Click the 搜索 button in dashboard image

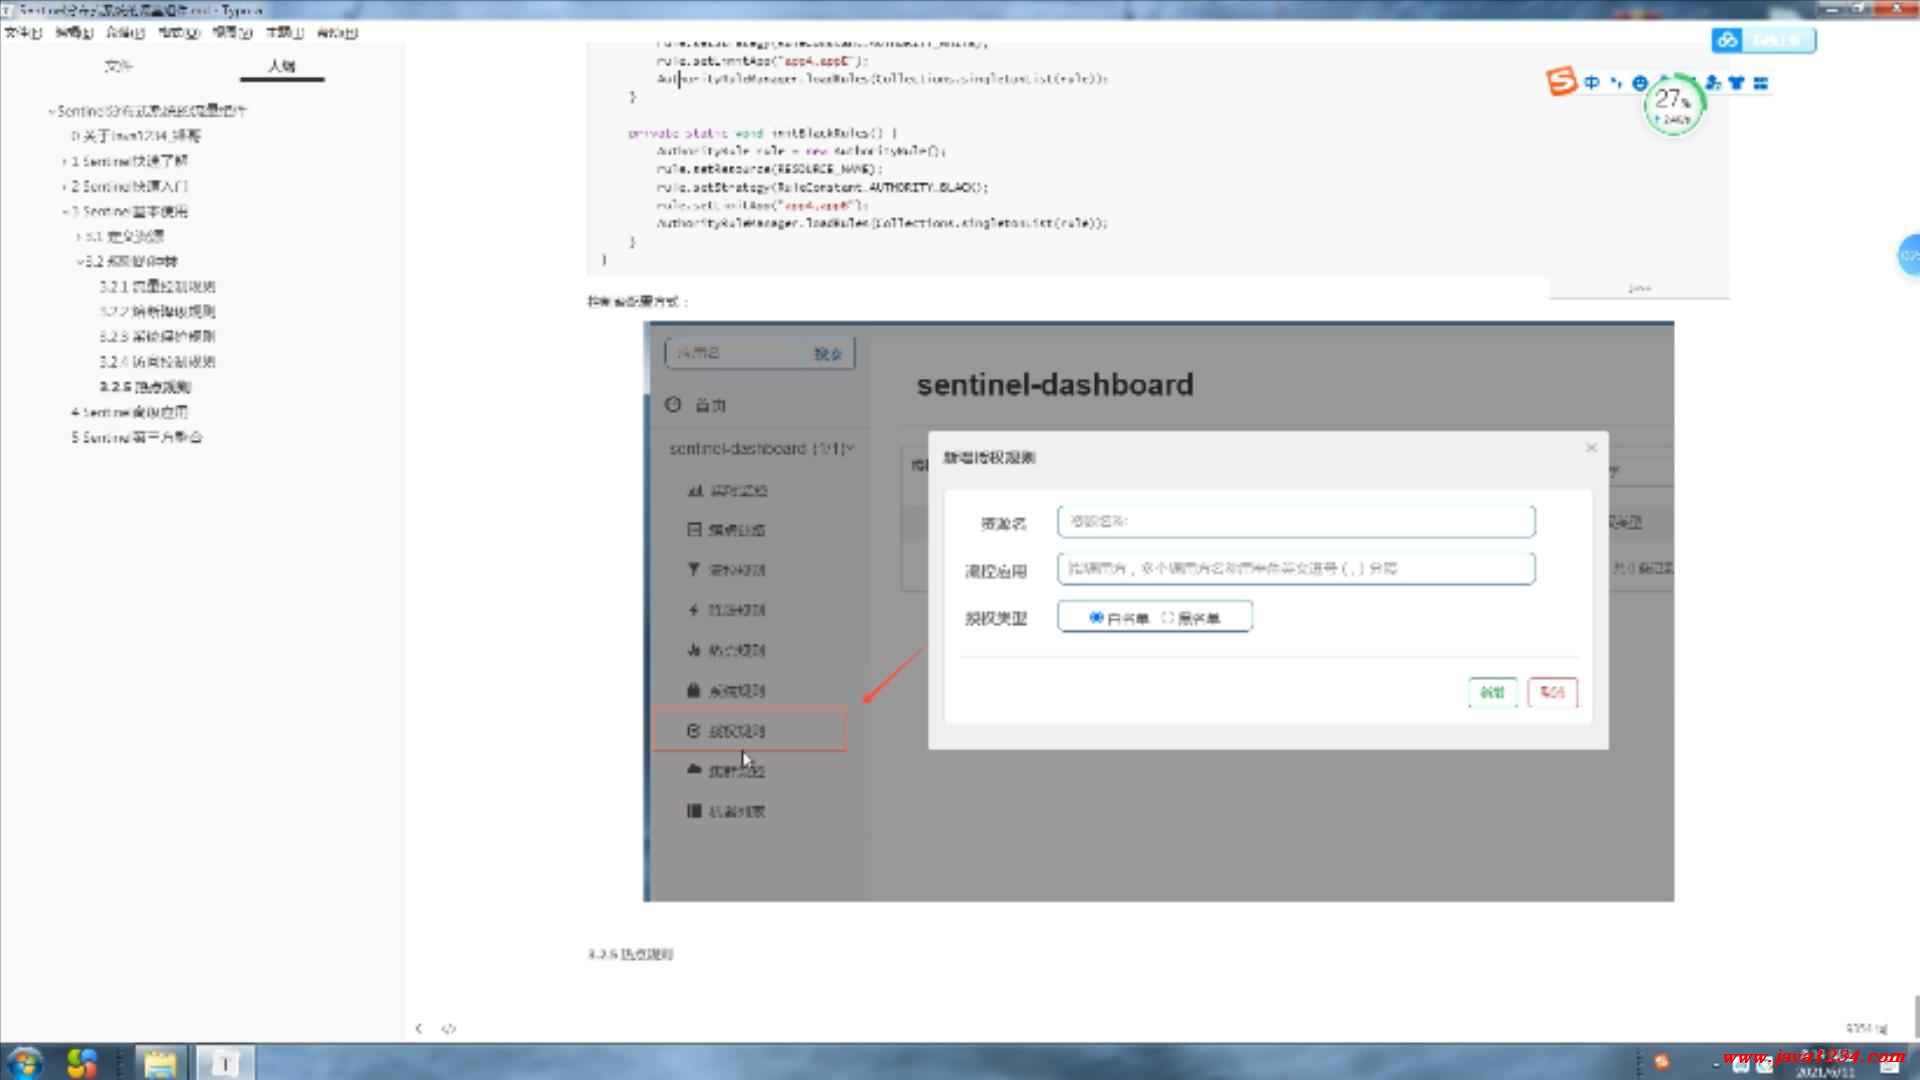click(828, 354)
